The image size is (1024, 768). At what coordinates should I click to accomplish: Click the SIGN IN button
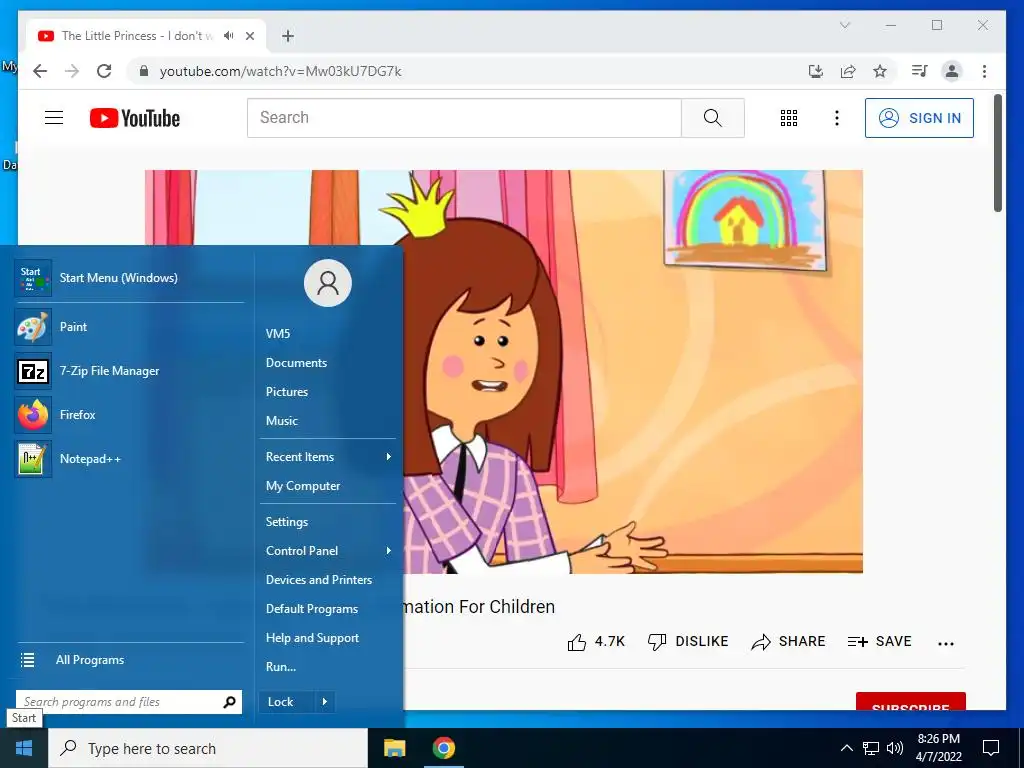point(919,118)
